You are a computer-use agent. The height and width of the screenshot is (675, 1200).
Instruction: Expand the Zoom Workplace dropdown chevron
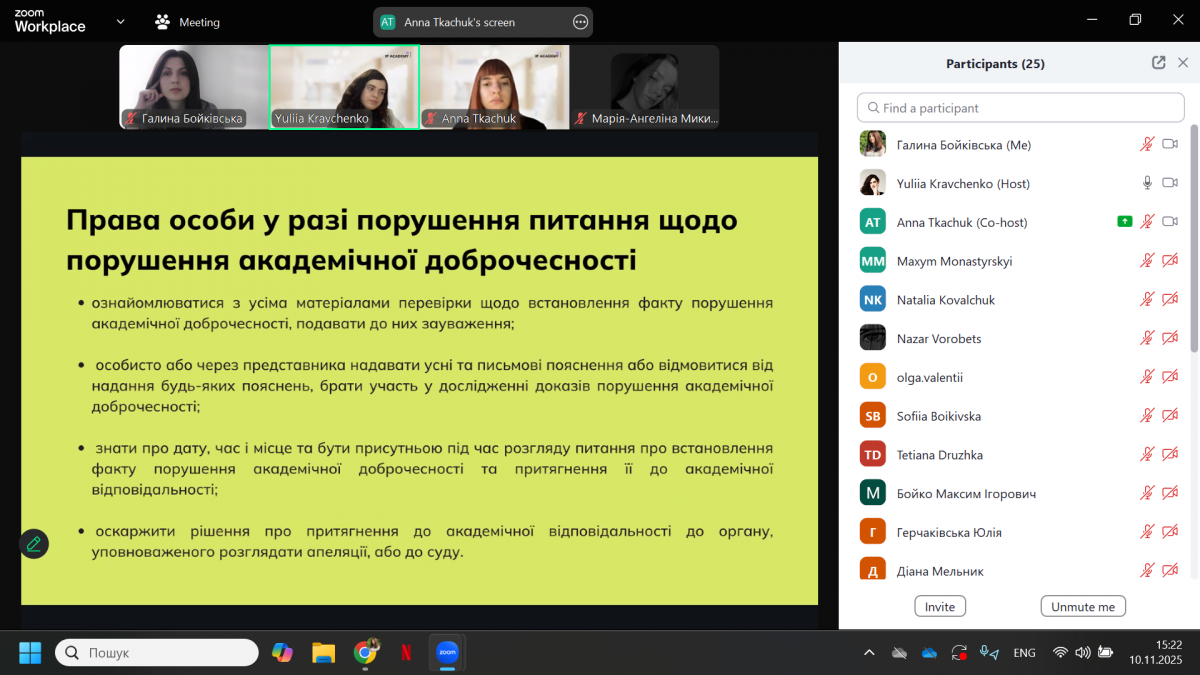[x=119, y=20]
